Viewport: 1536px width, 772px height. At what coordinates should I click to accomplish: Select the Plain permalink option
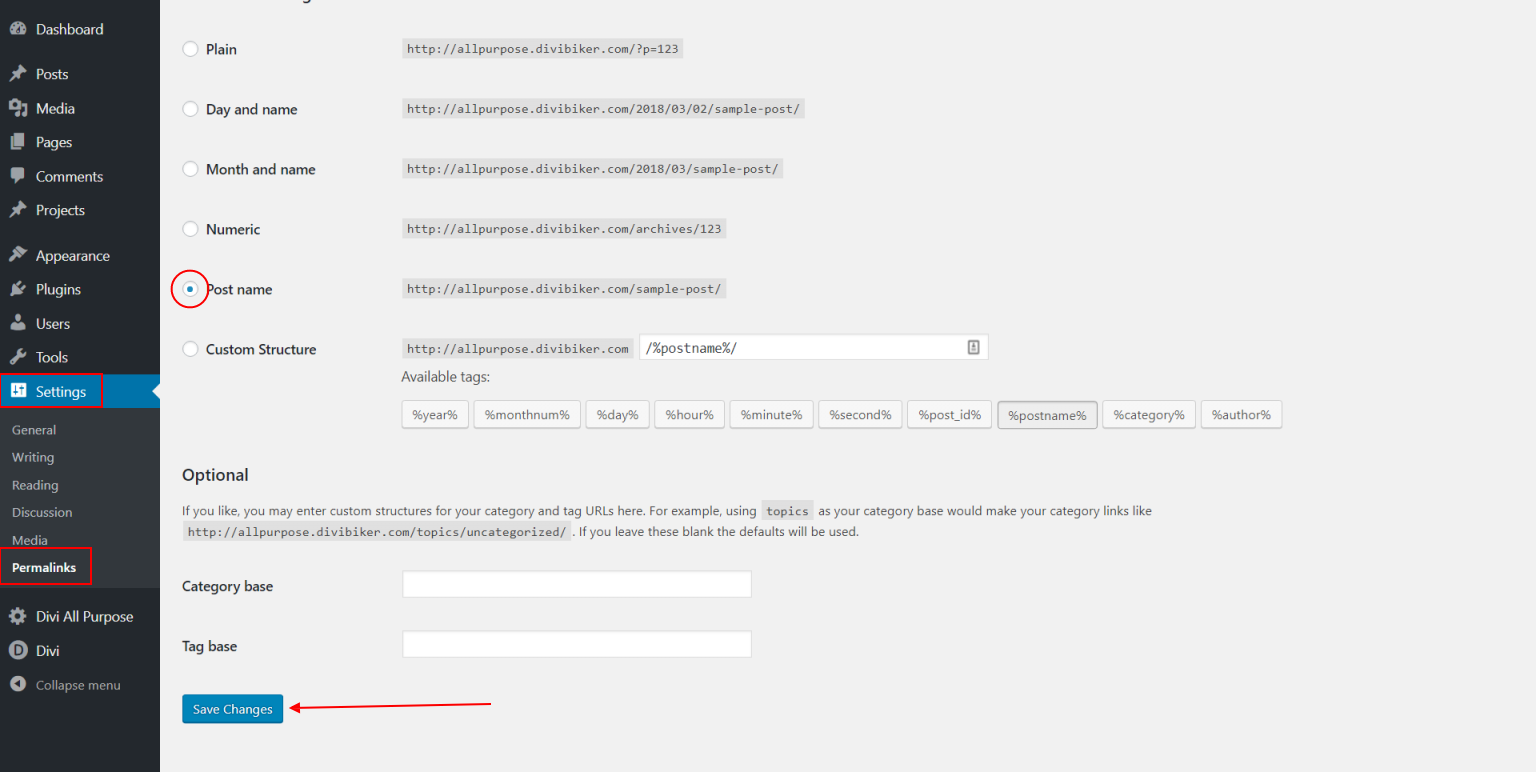pyautogui.click(x=190, y=49)
